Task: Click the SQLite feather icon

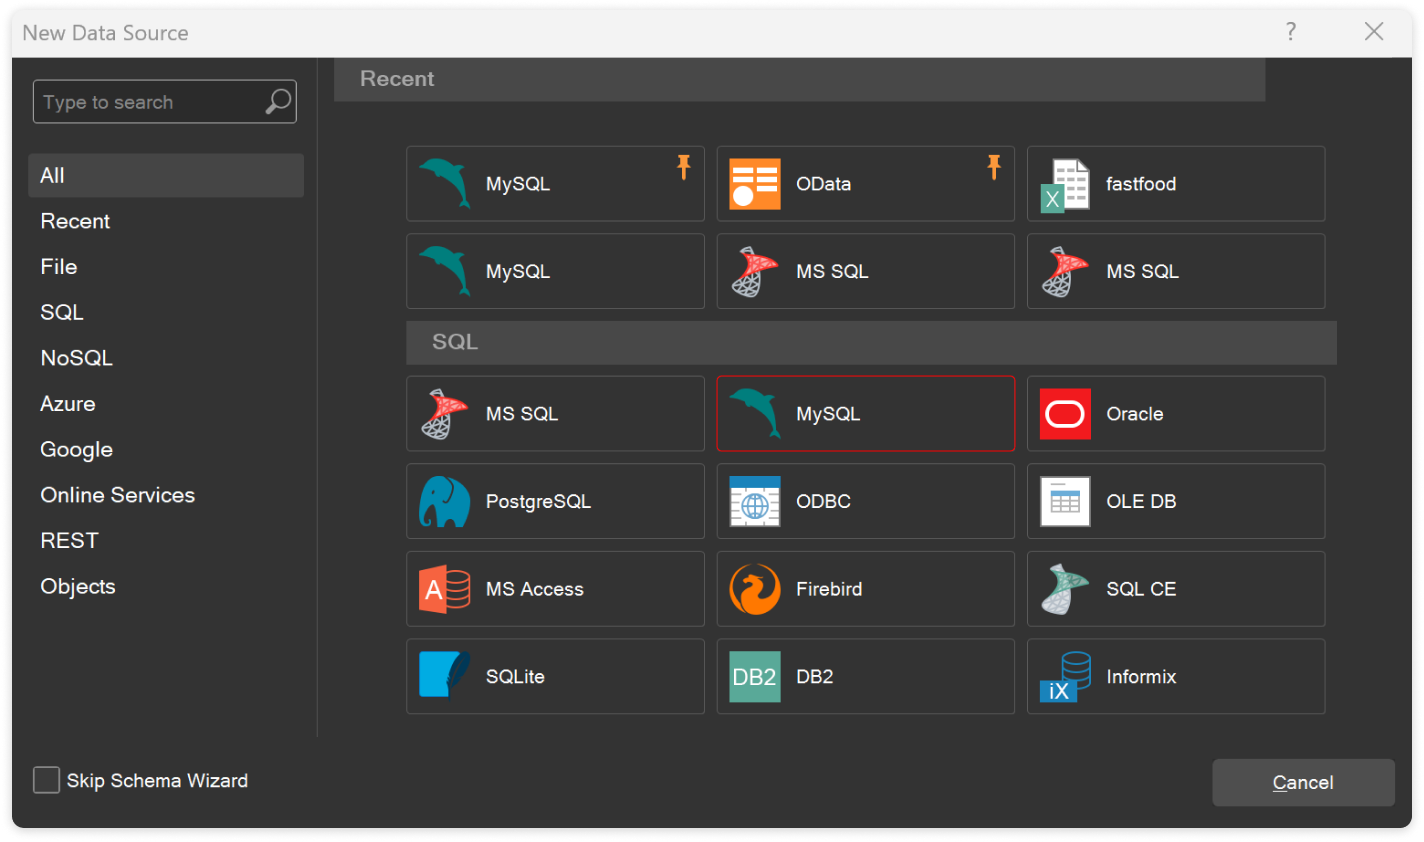Action: pyautogui.click(x=445, y=676)
